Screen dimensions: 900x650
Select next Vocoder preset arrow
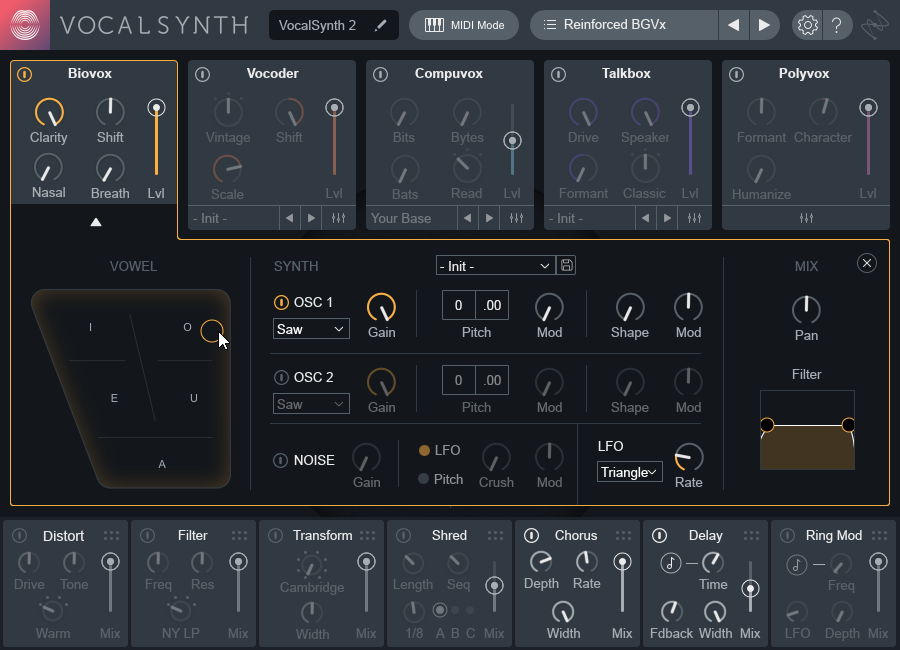(311, 218)
